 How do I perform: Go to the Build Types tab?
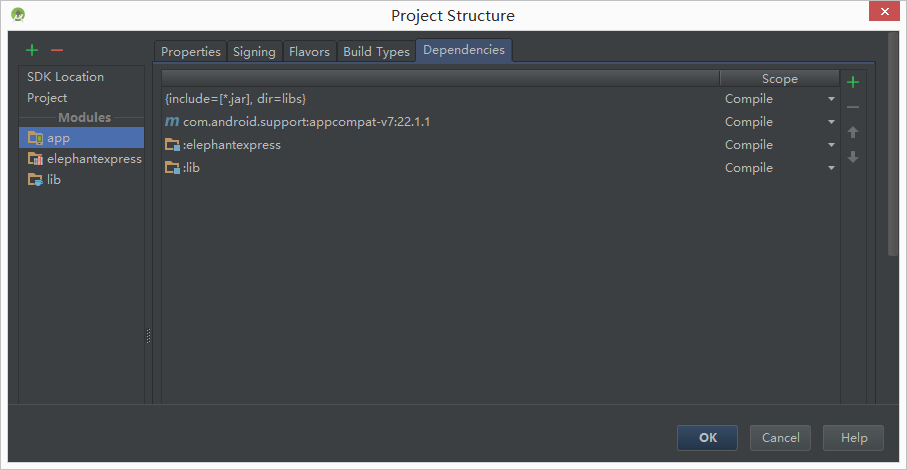(376, 52)
